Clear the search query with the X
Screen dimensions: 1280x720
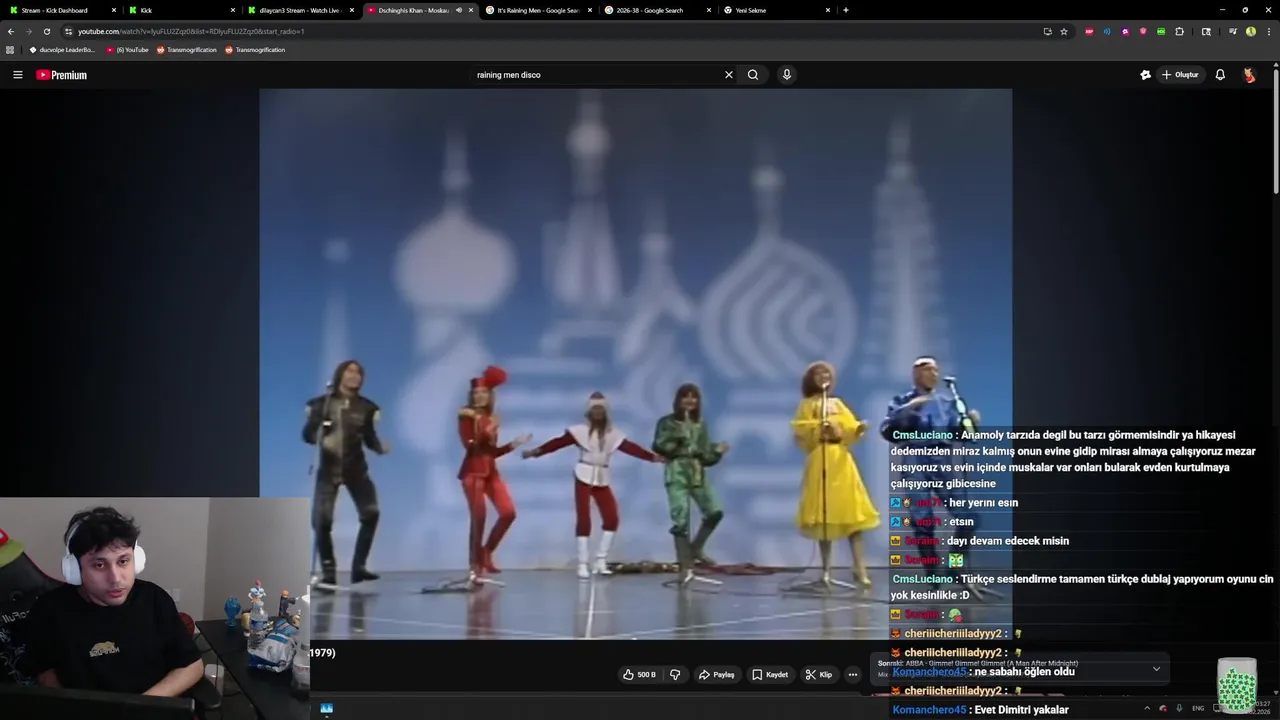coord(729,75)
